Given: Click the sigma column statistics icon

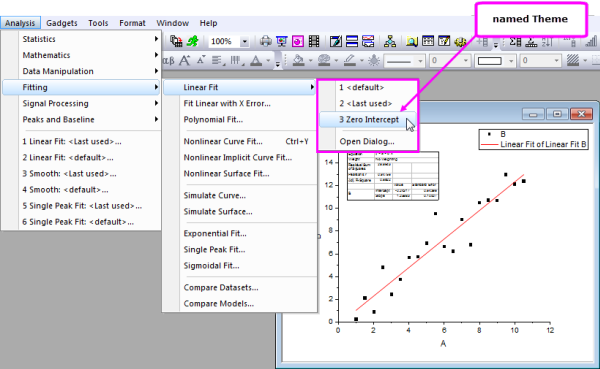Looking at the screenshot, I should [x=515, y=41].
